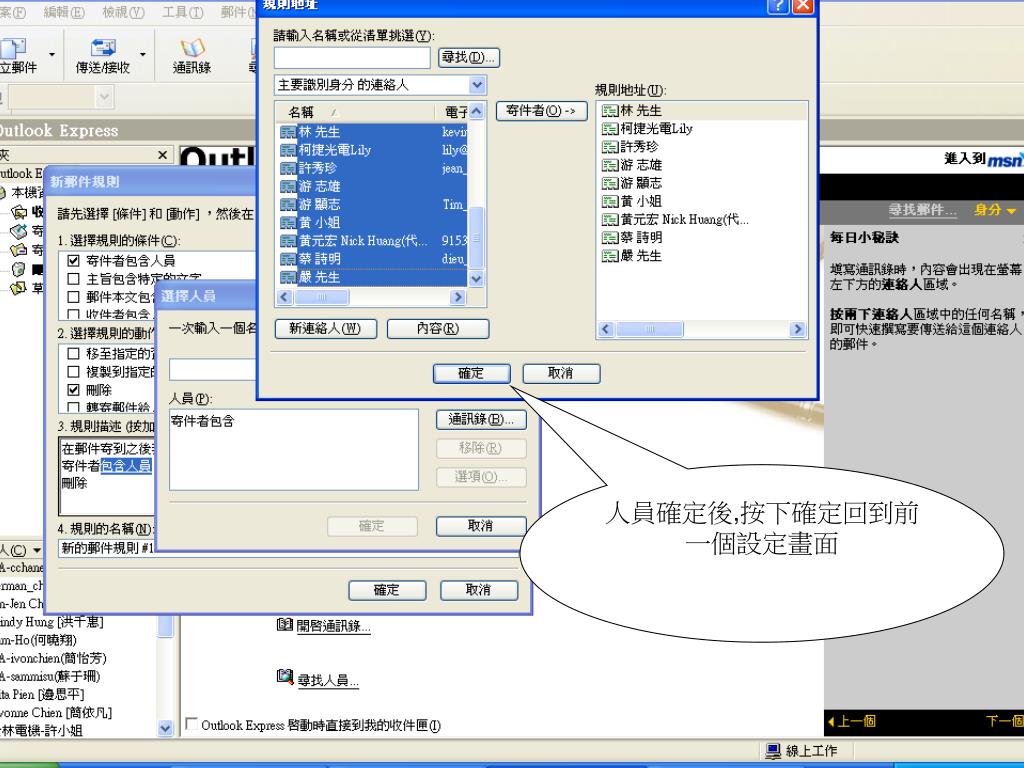
Task: Select contact A-ivonchien(簡怡芳) in contacts pane
Action: 54,658
